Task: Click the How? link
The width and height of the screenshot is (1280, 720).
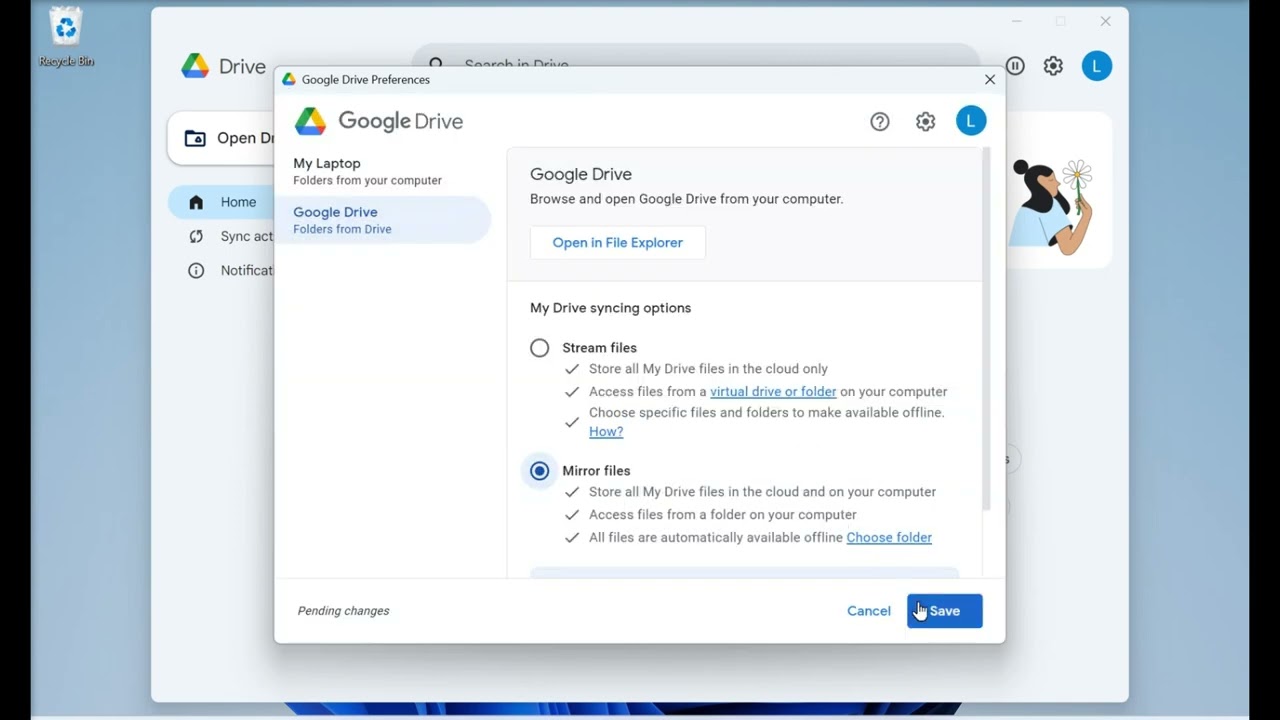Action: (606, 432)
